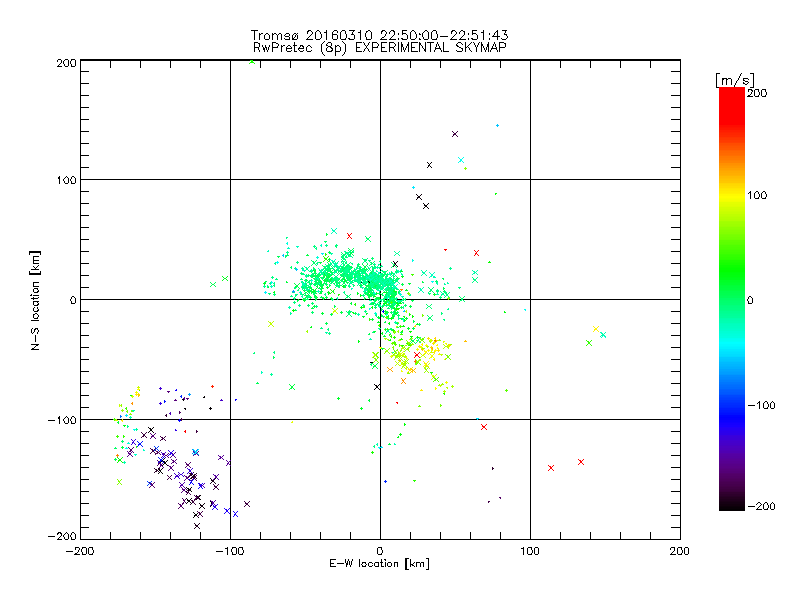
Task: Click the x-axis tick label 0
Action: click(380, 551)
